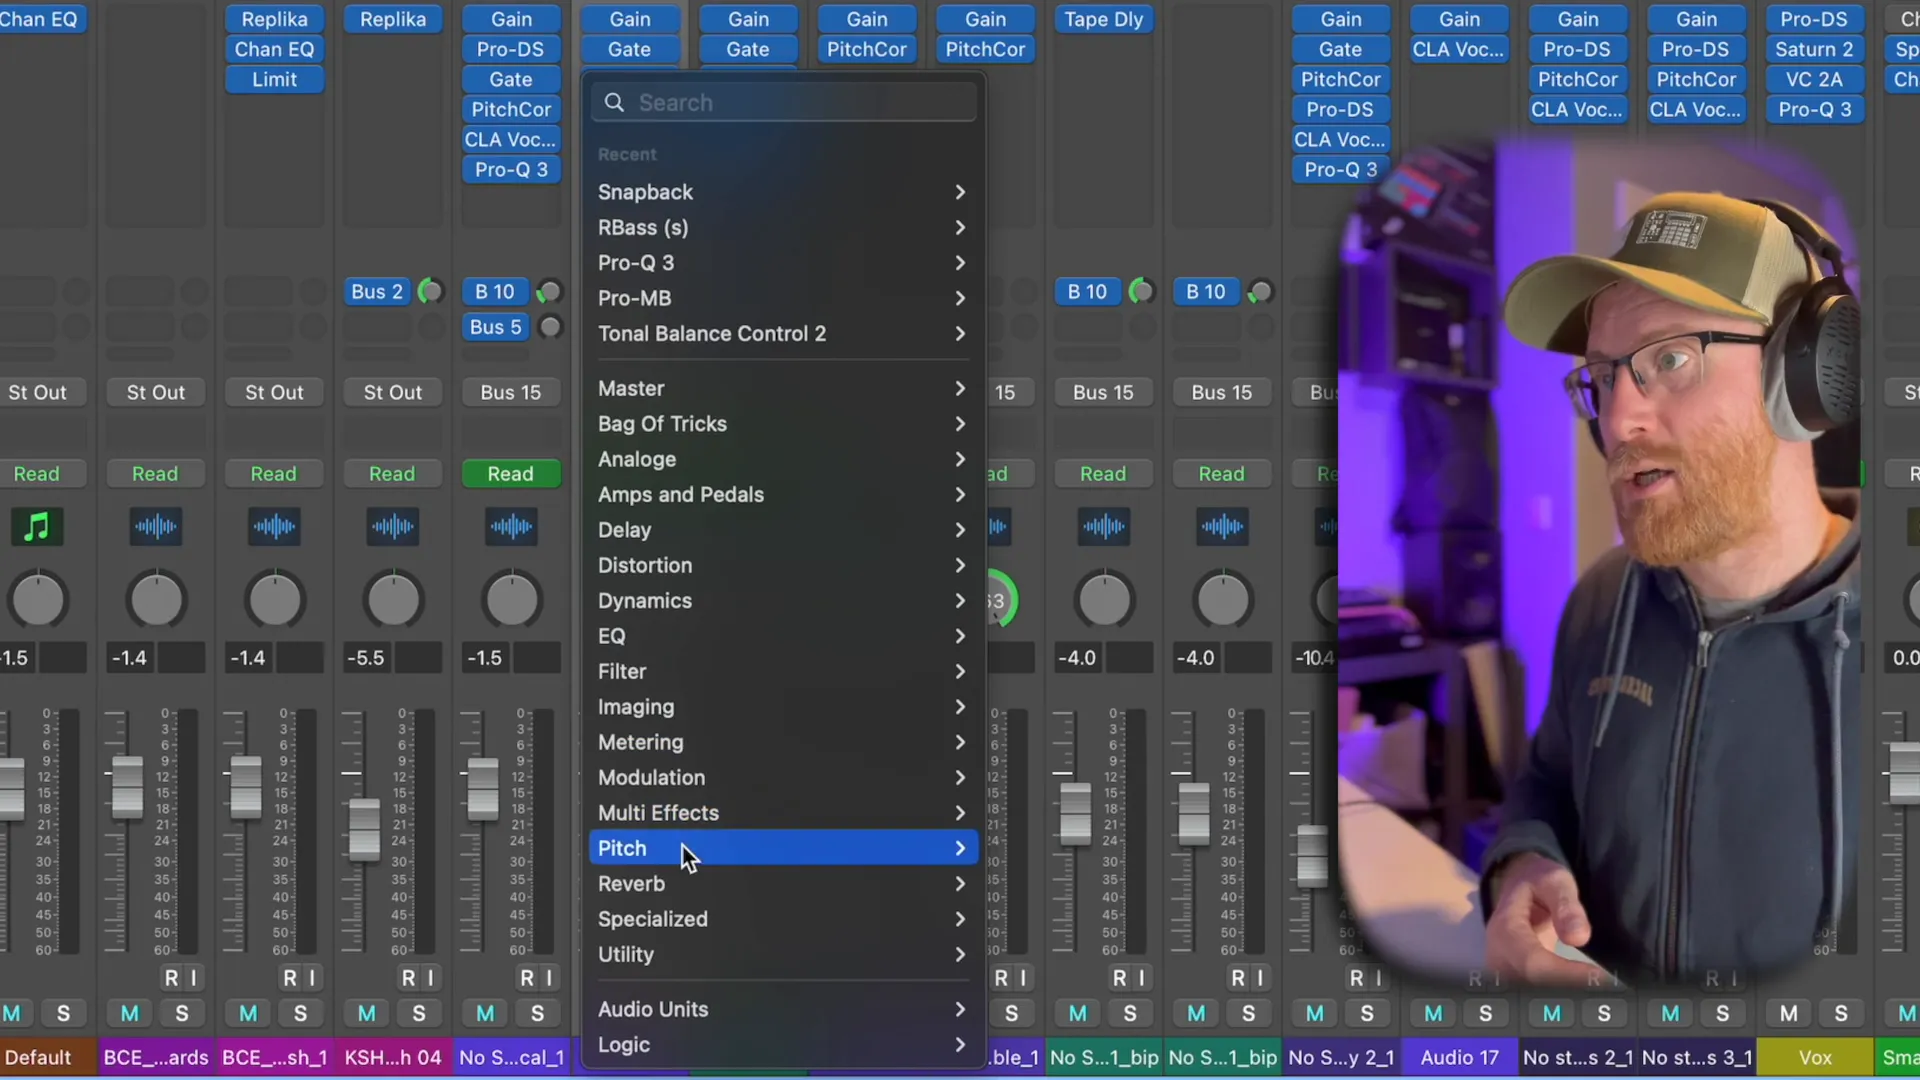Solo the Vox channel
The height and width of the screenshot is (1080, 1920).
coord(1841,1013)
